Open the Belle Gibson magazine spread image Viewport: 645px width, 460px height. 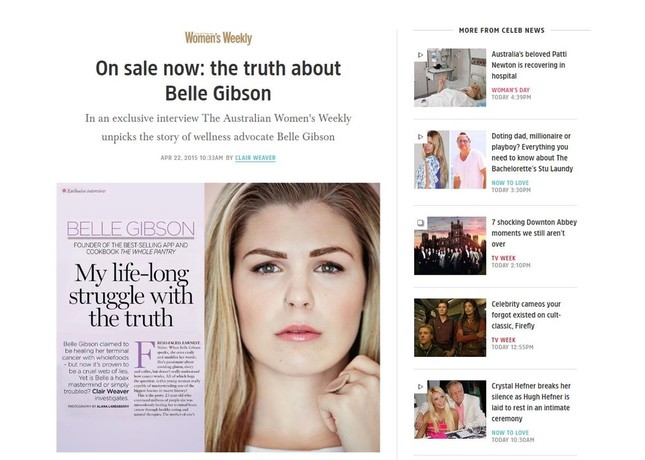pyautogui.click(x=218, y=317)
